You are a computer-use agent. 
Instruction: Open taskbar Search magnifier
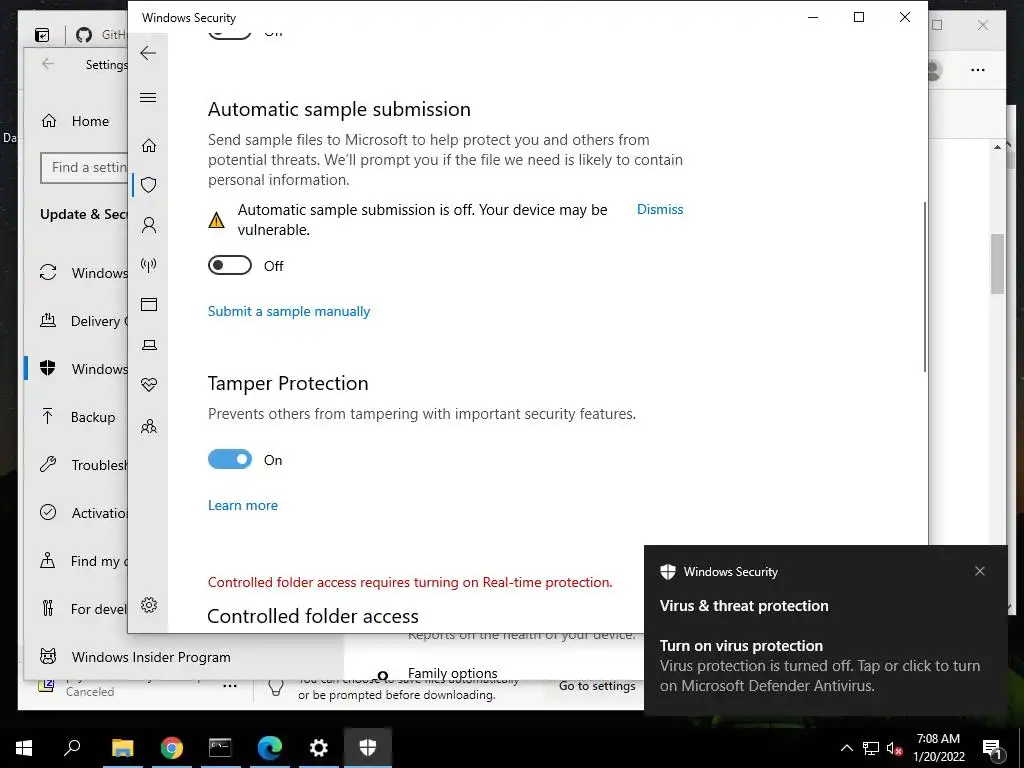(72, 747)
